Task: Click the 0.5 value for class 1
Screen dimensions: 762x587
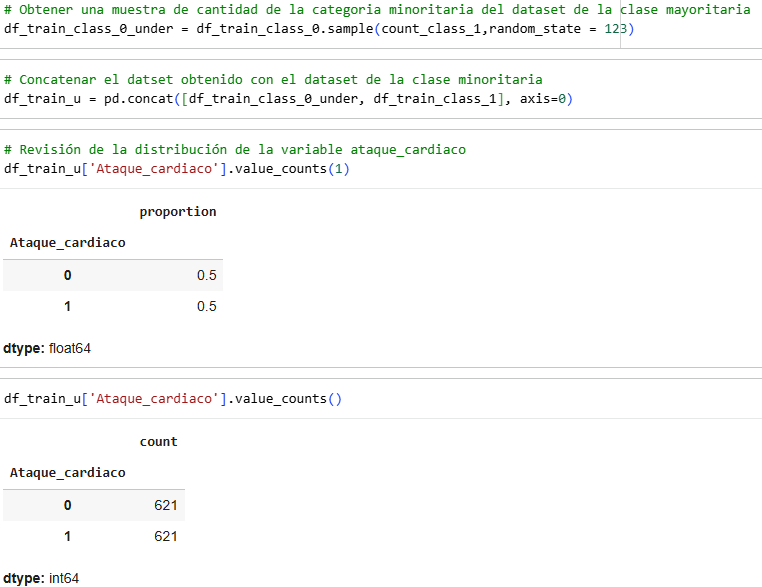Action: click(207, 307)
